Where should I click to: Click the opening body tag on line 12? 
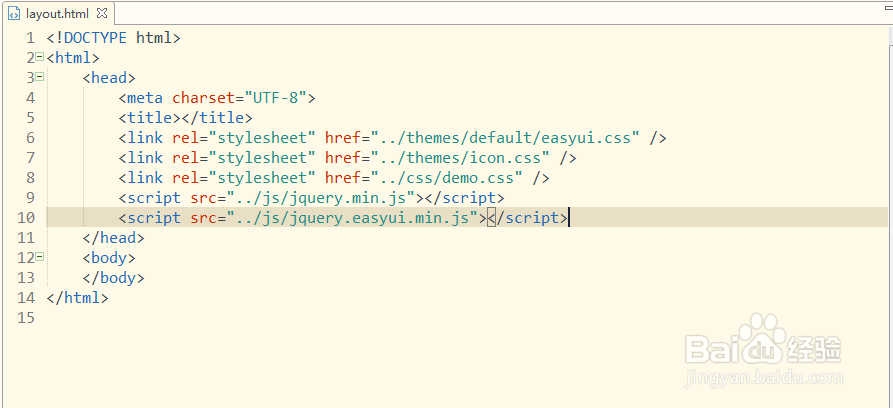(x=109, y=258)
